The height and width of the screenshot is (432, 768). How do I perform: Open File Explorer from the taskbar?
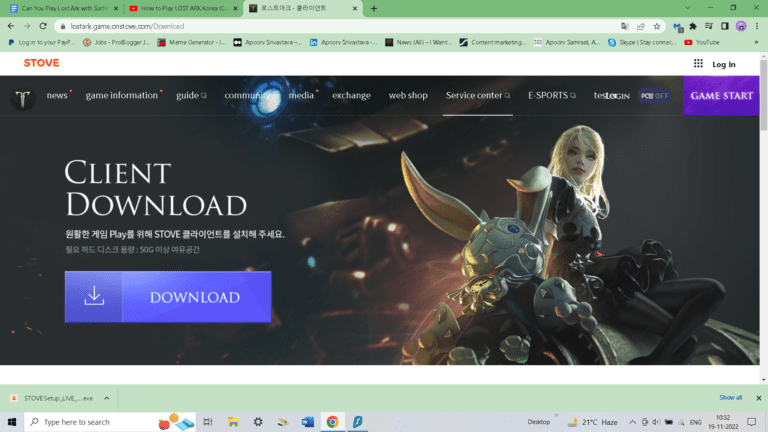pos(233,422)
